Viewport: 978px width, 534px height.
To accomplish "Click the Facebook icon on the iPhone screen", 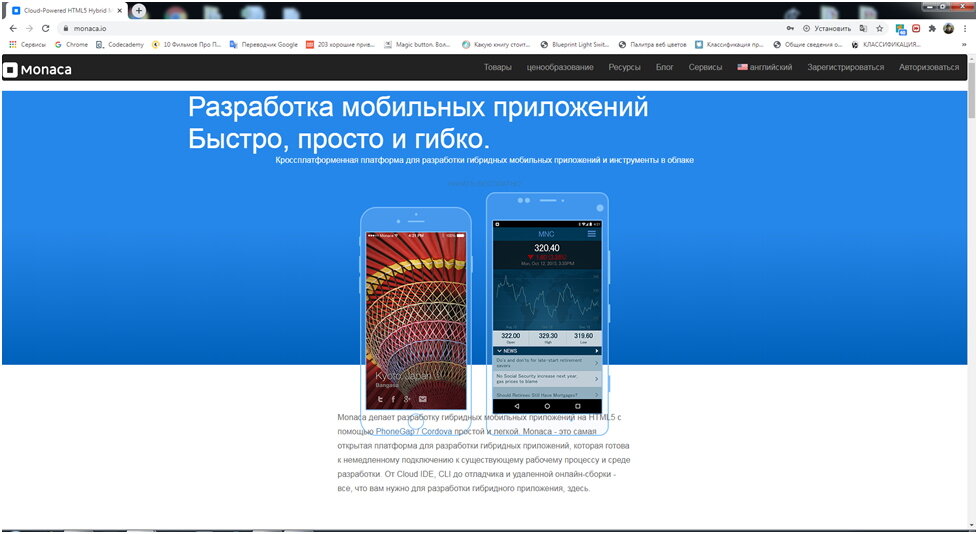I will pyautogui.click(x=393, y=399).
